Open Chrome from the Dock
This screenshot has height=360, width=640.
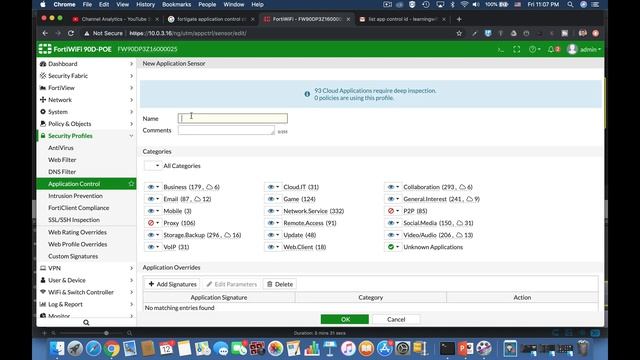[111, 349]
